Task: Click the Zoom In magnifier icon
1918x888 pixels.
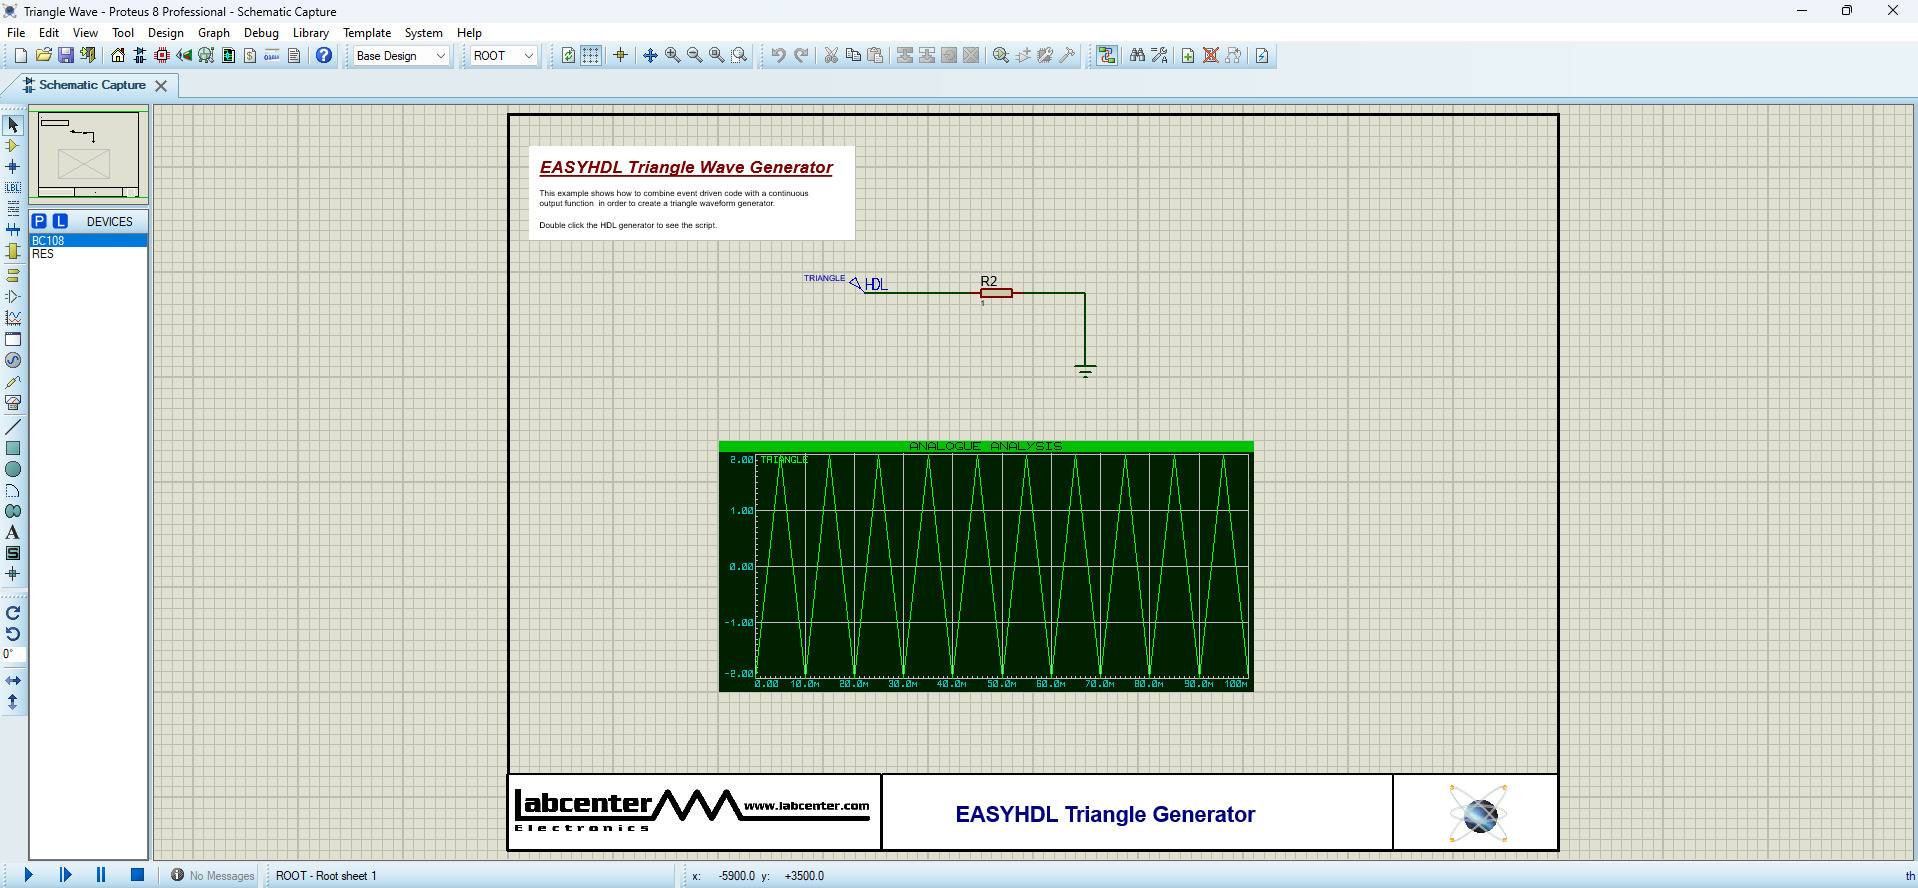Action: [673, 56]
